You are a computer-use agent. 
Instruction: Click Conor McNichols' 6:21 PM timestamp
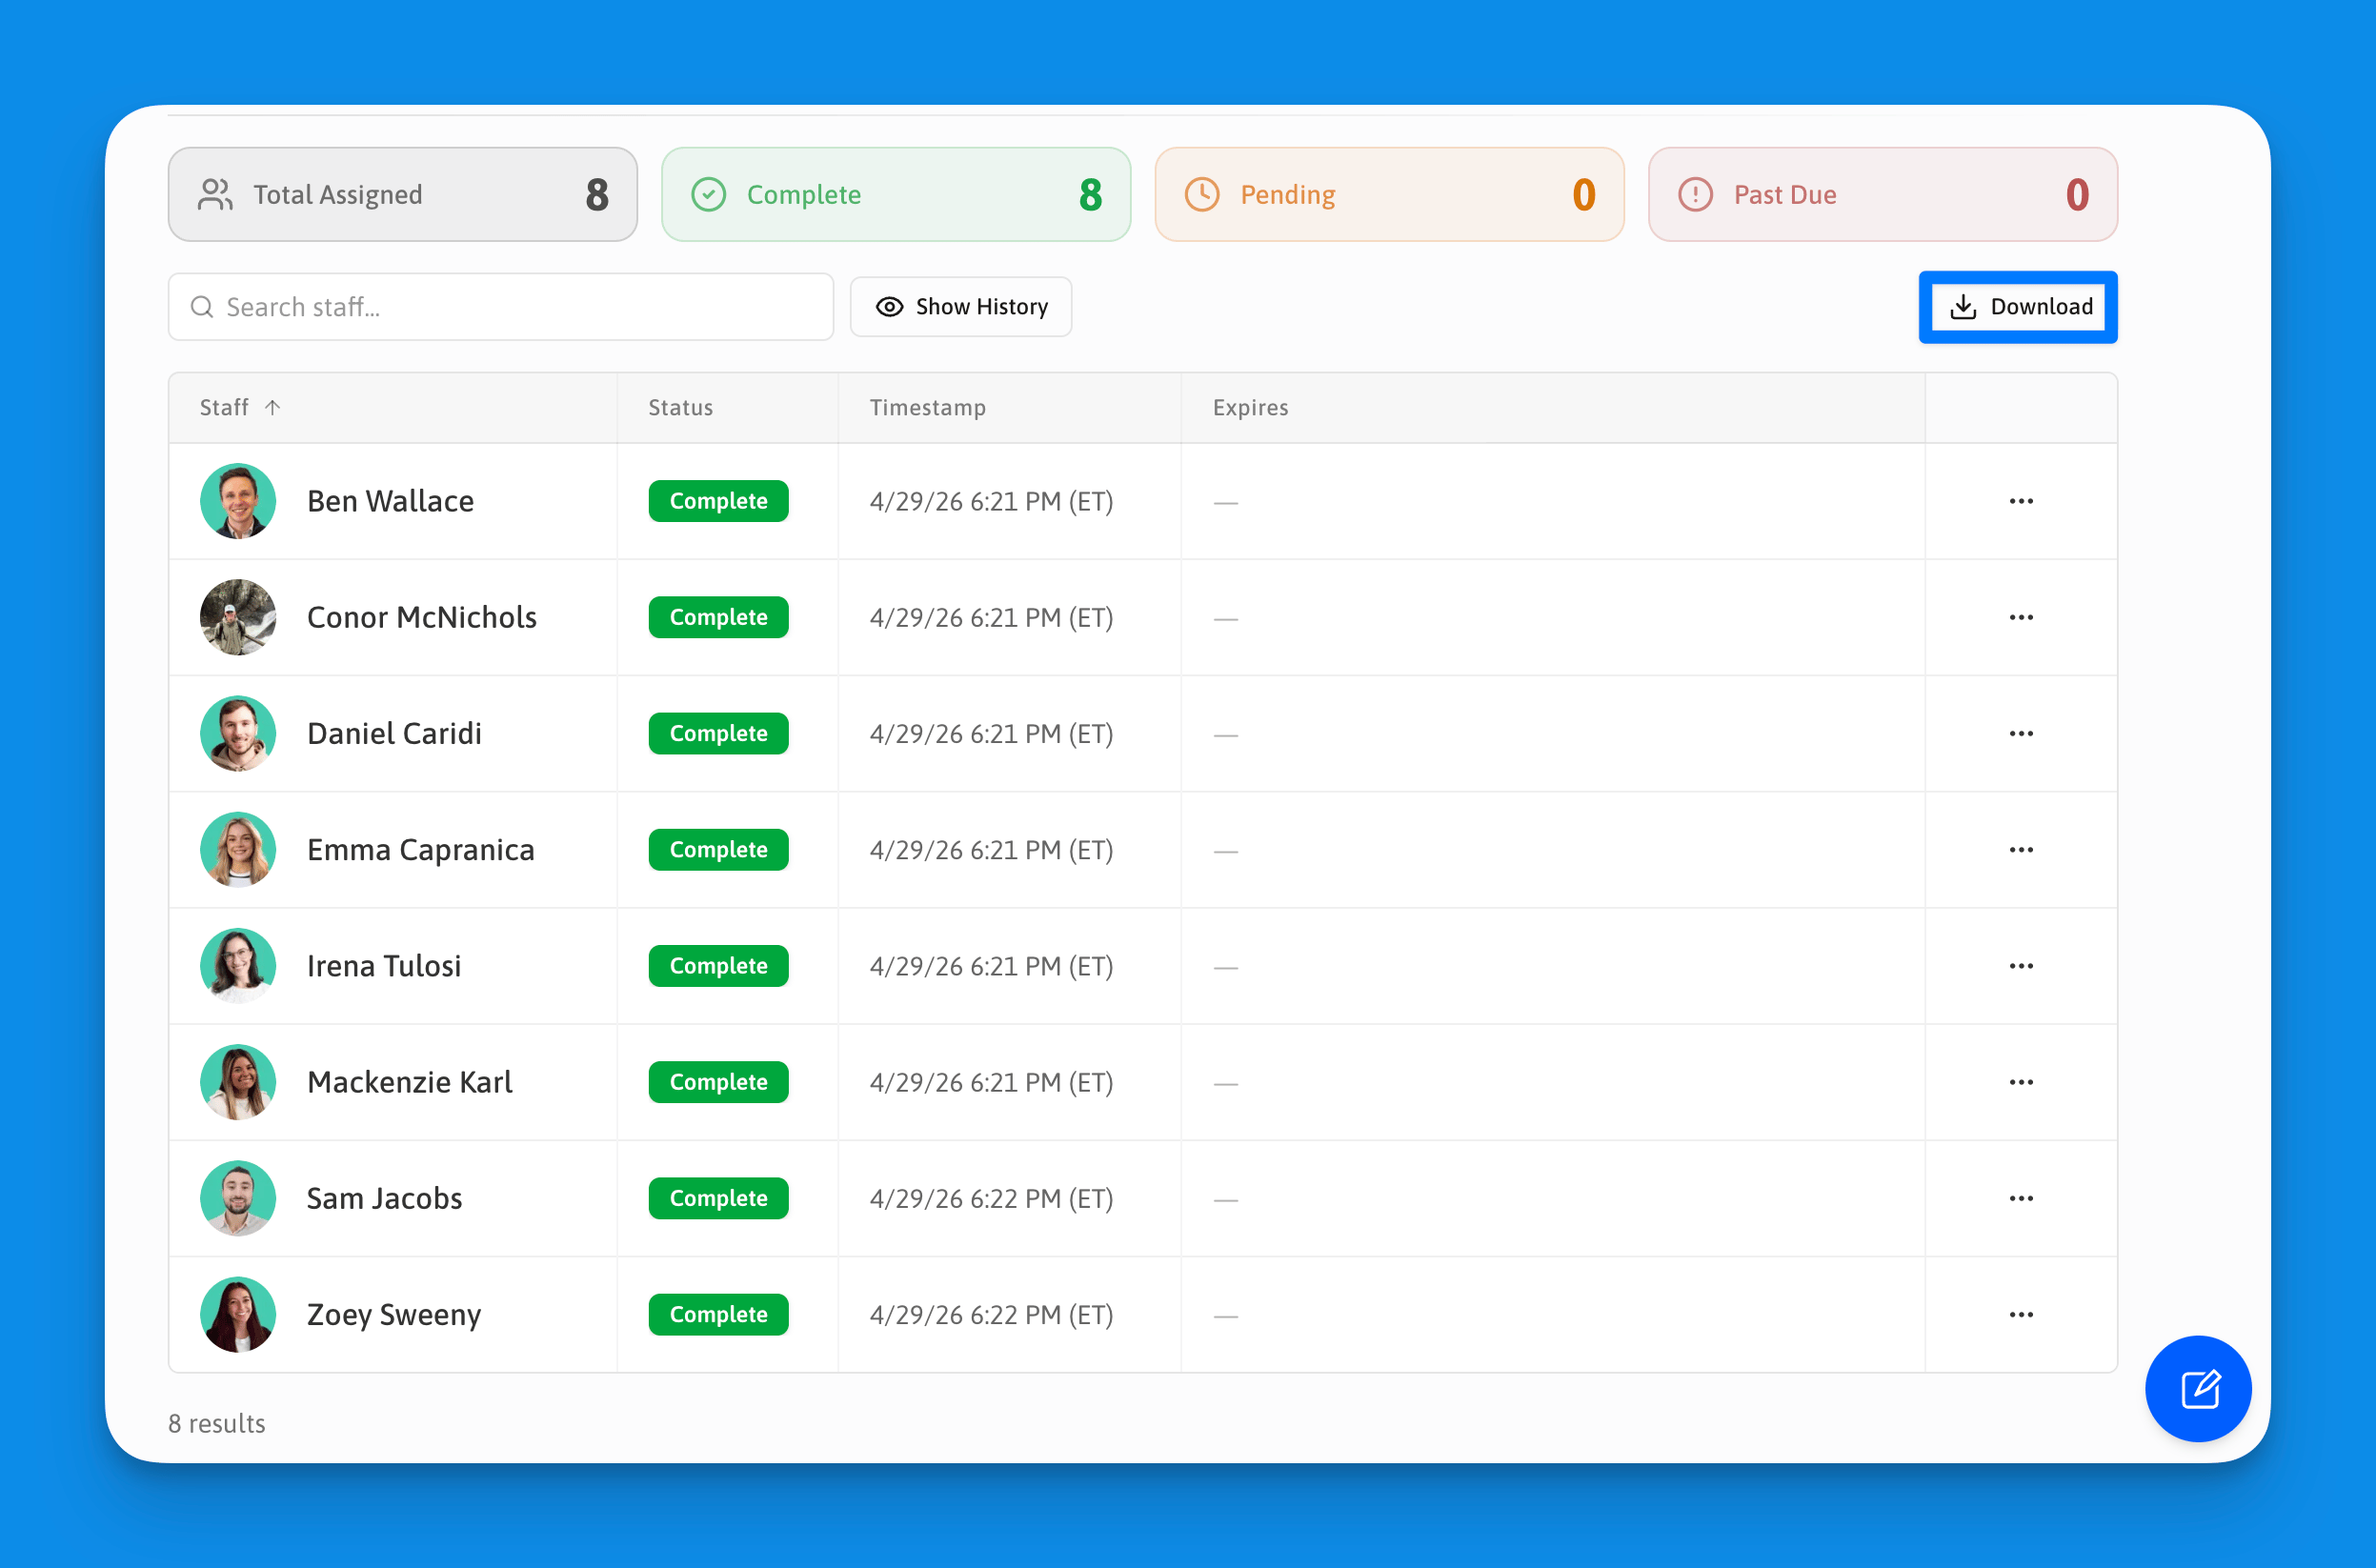[991, 617]
